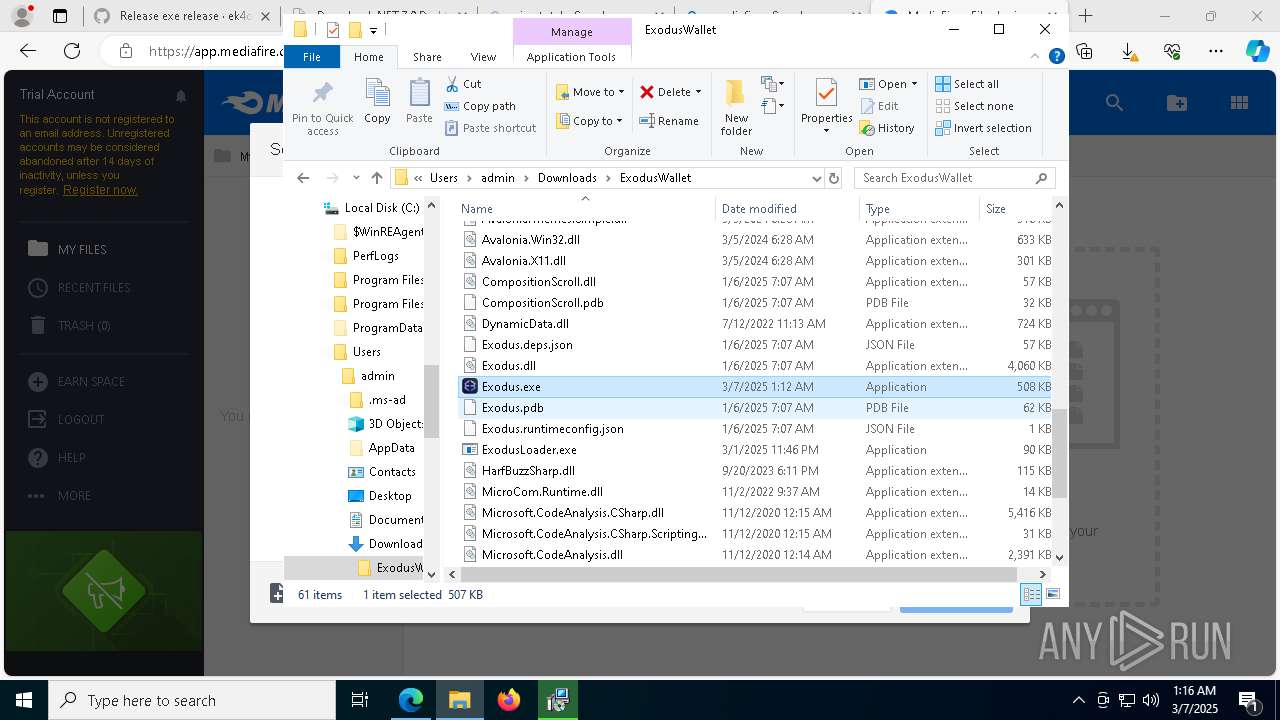Open the File ribbon tab
The width and height of the screenshot is (1280, 720).
[312, 57]
